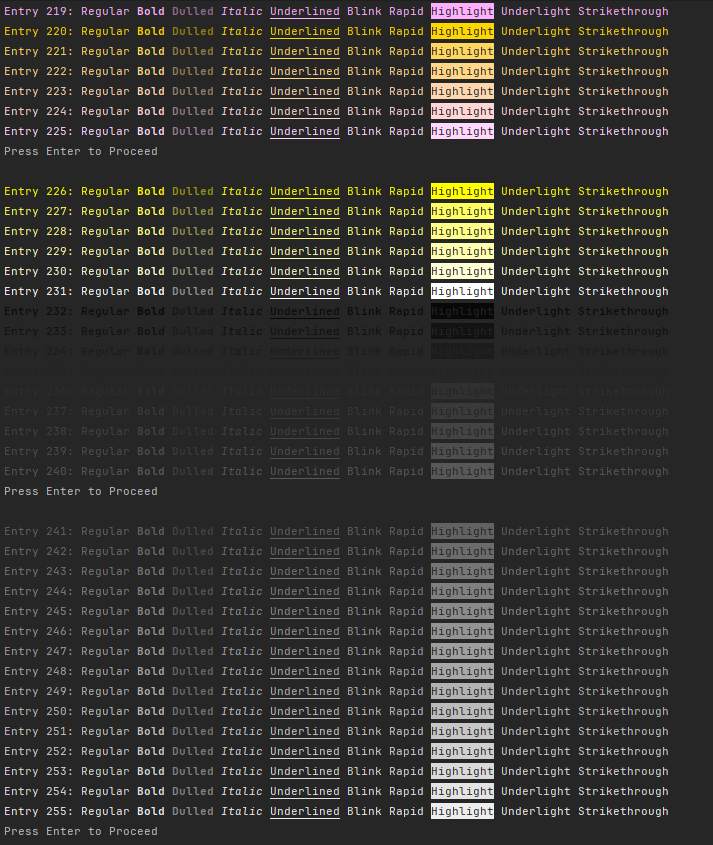Click the Underlined text in Entry 253

point(304,771)
